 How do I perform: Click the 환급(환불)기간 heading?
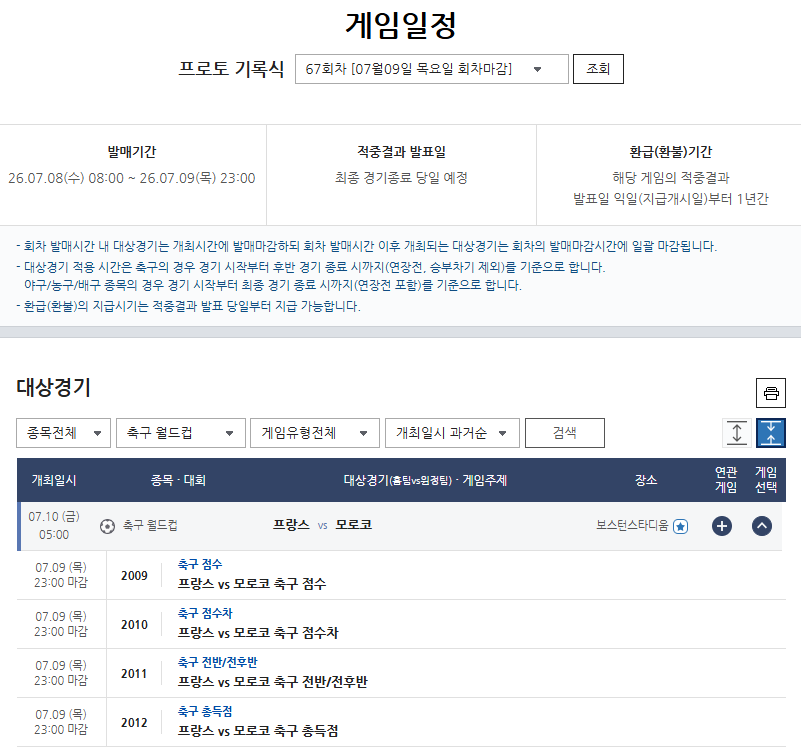point(670,152)
